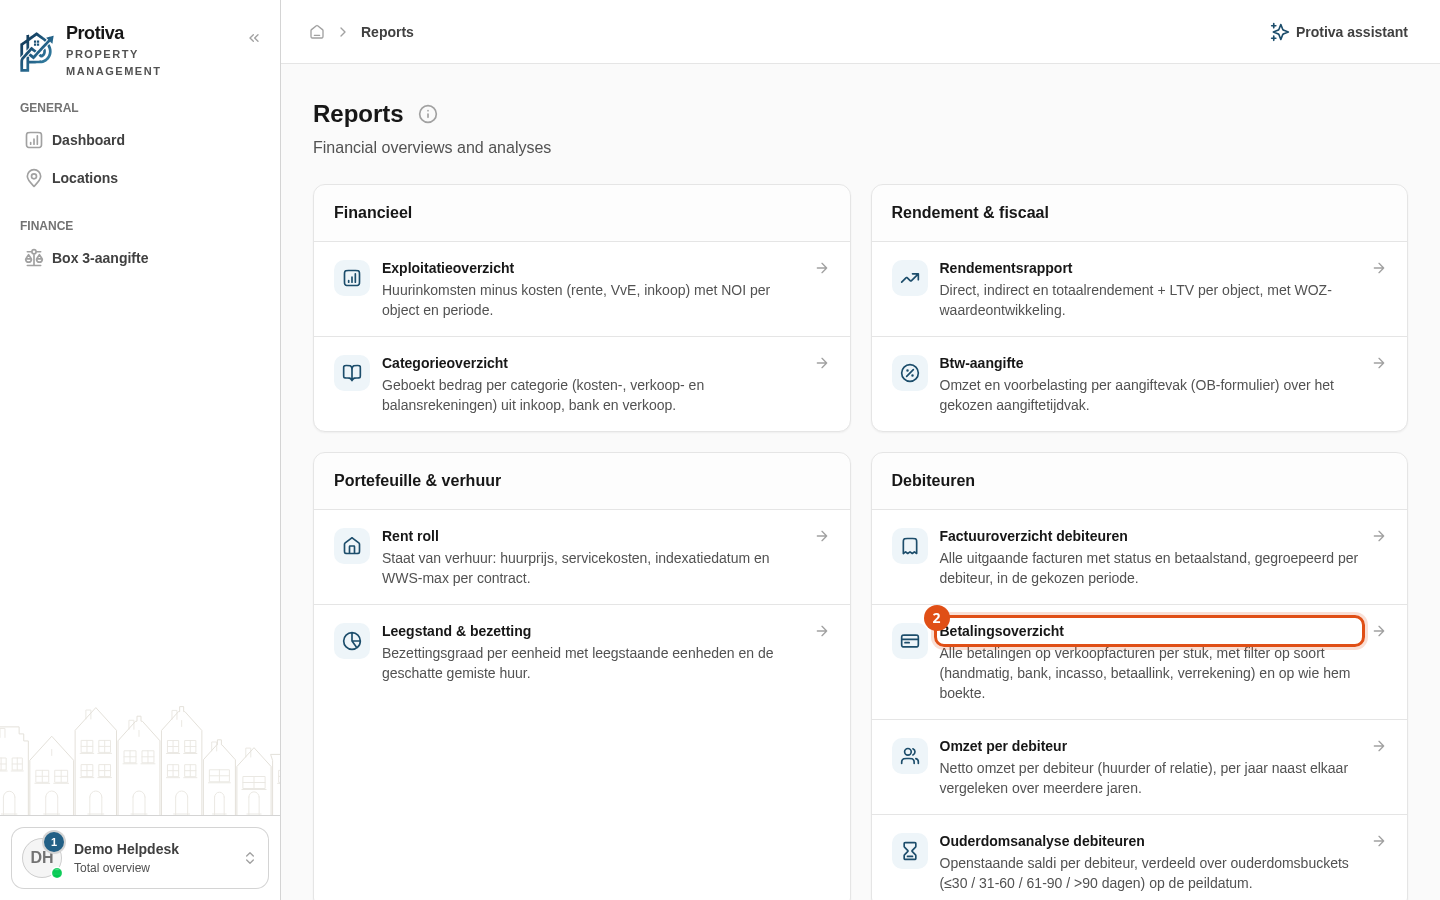Click the Leegstand & bezetting pie icon
This screenshot has width=1440, height=900.
click(352, 641)
